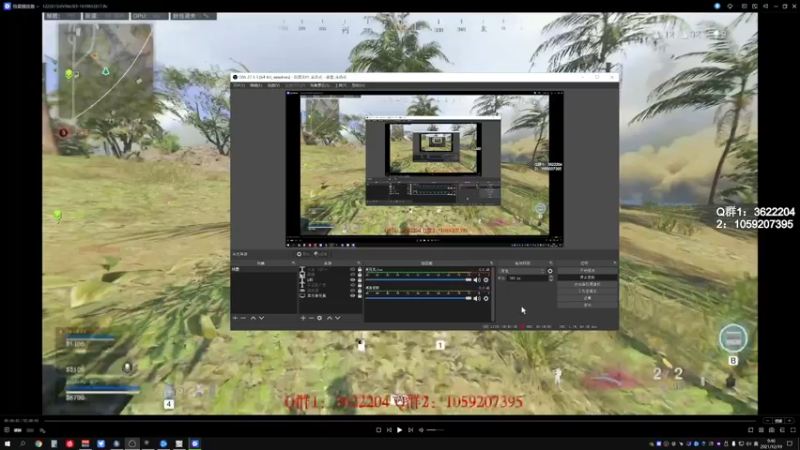Add a new source in Sources panel
The width and height of the screenshot is (800, 450).
303,318
